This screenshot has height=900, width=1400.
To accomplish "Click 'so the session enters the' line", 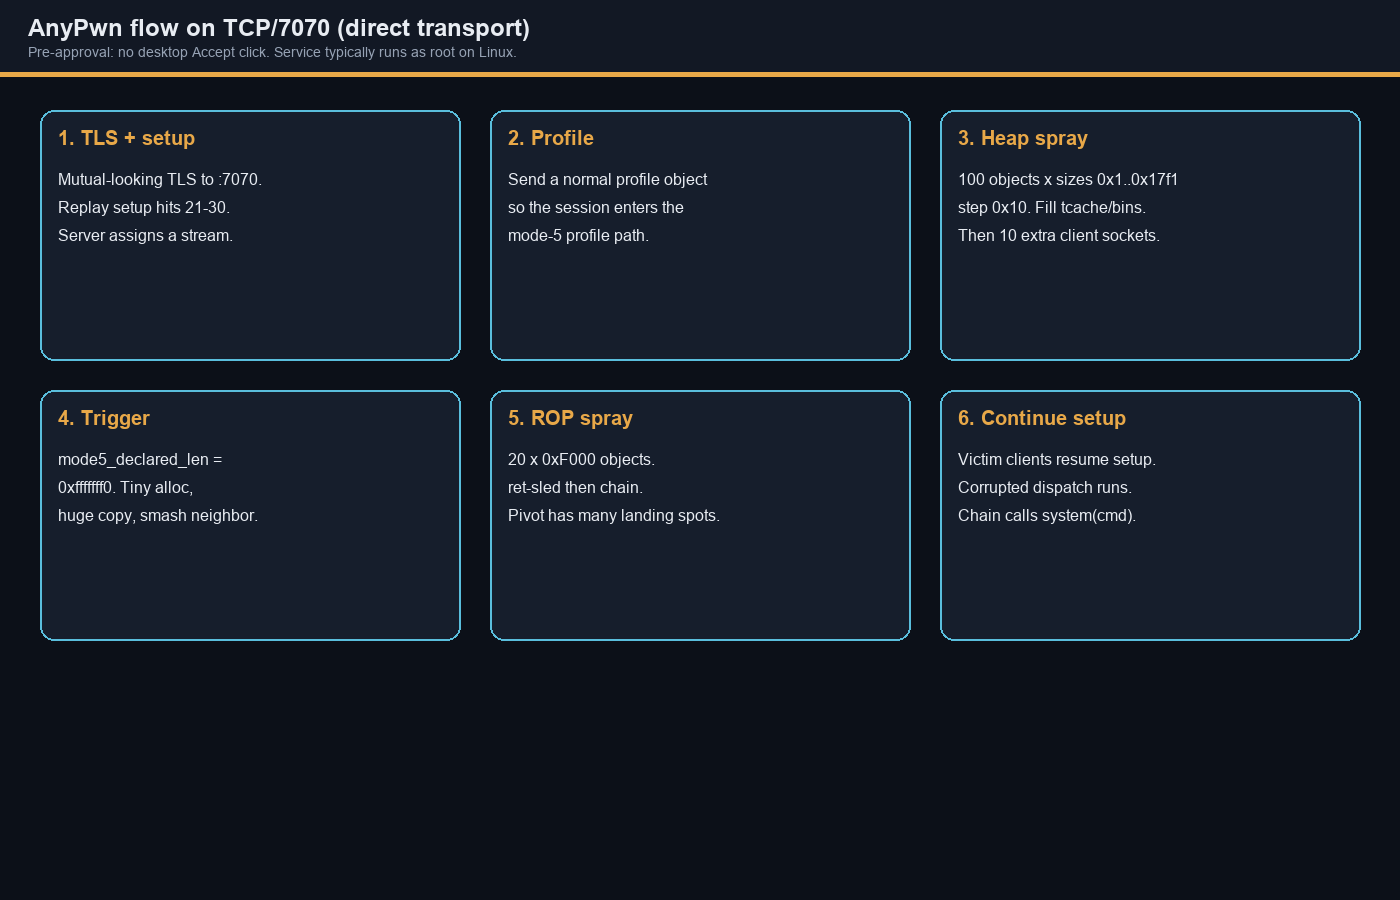I will (596, 207).
